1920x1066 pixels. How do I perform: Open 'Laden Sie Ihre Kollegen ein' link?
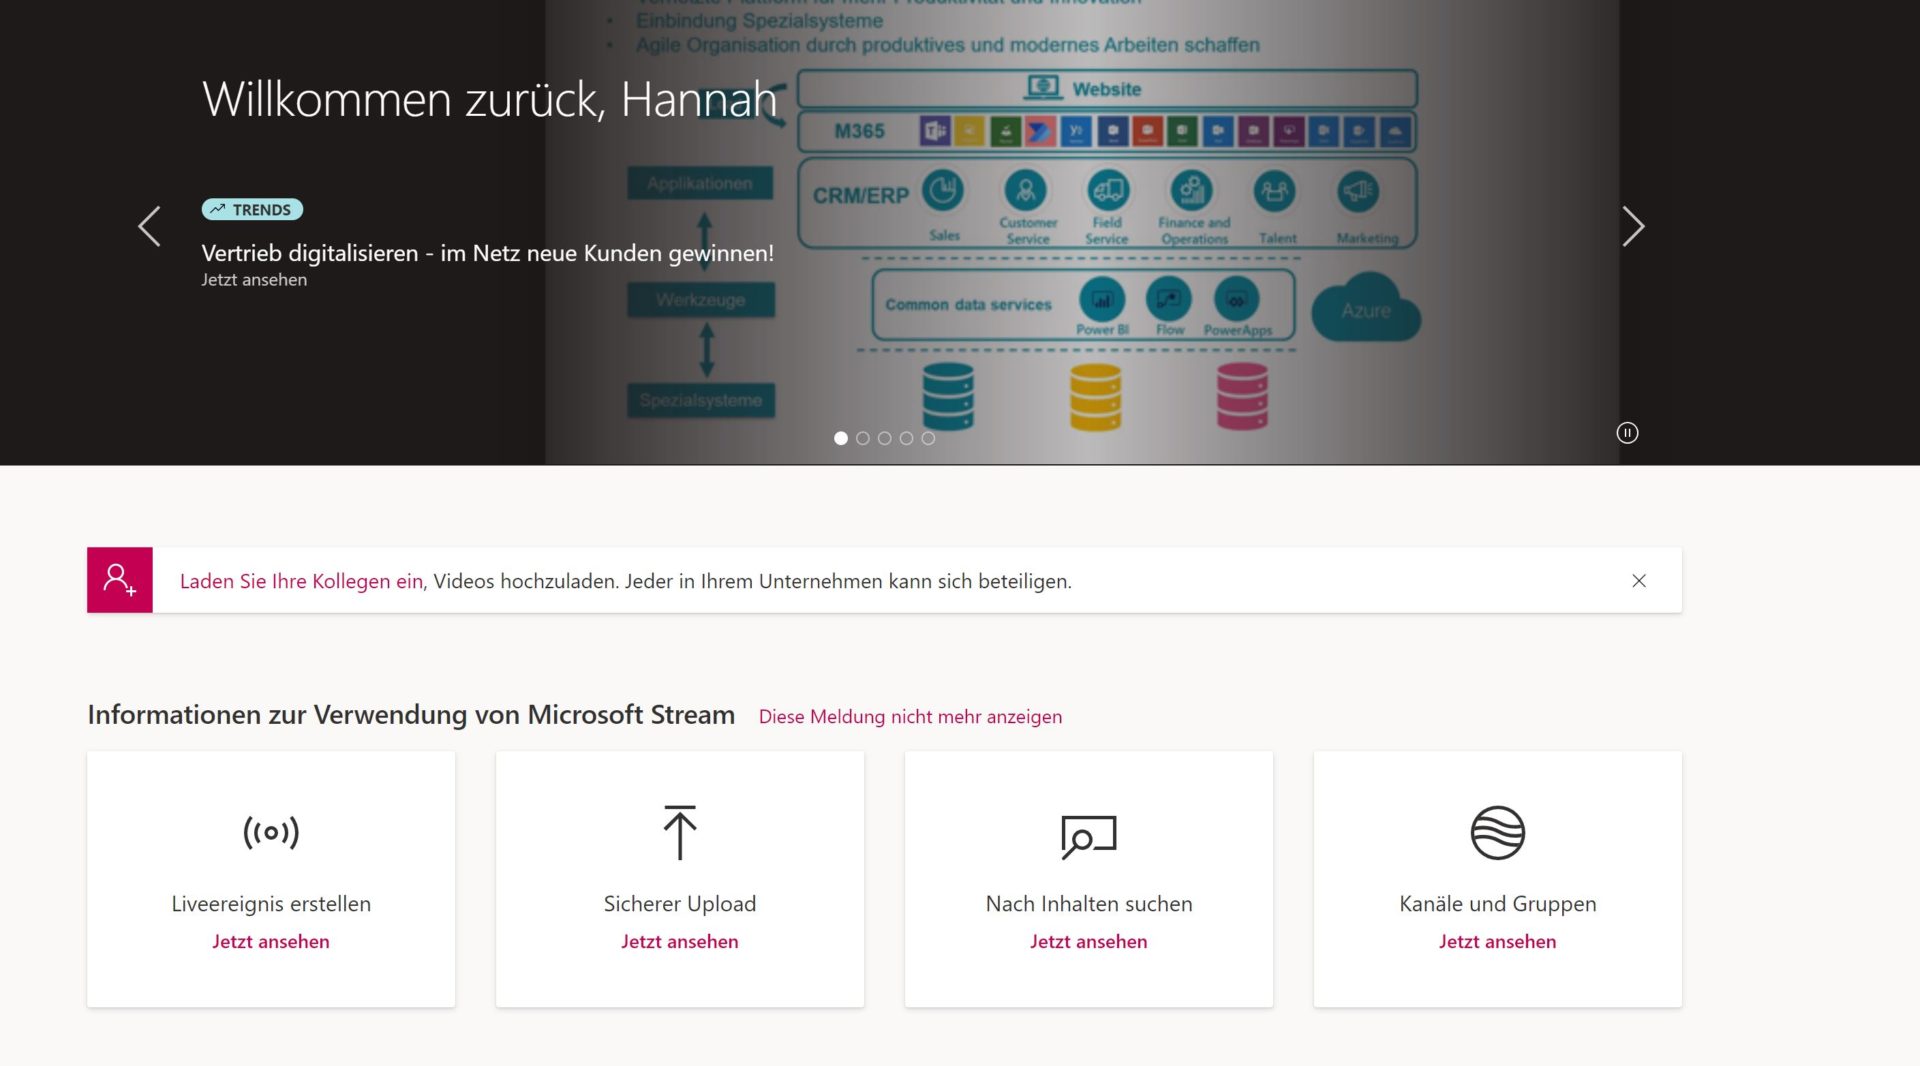[x=301, y=581]
